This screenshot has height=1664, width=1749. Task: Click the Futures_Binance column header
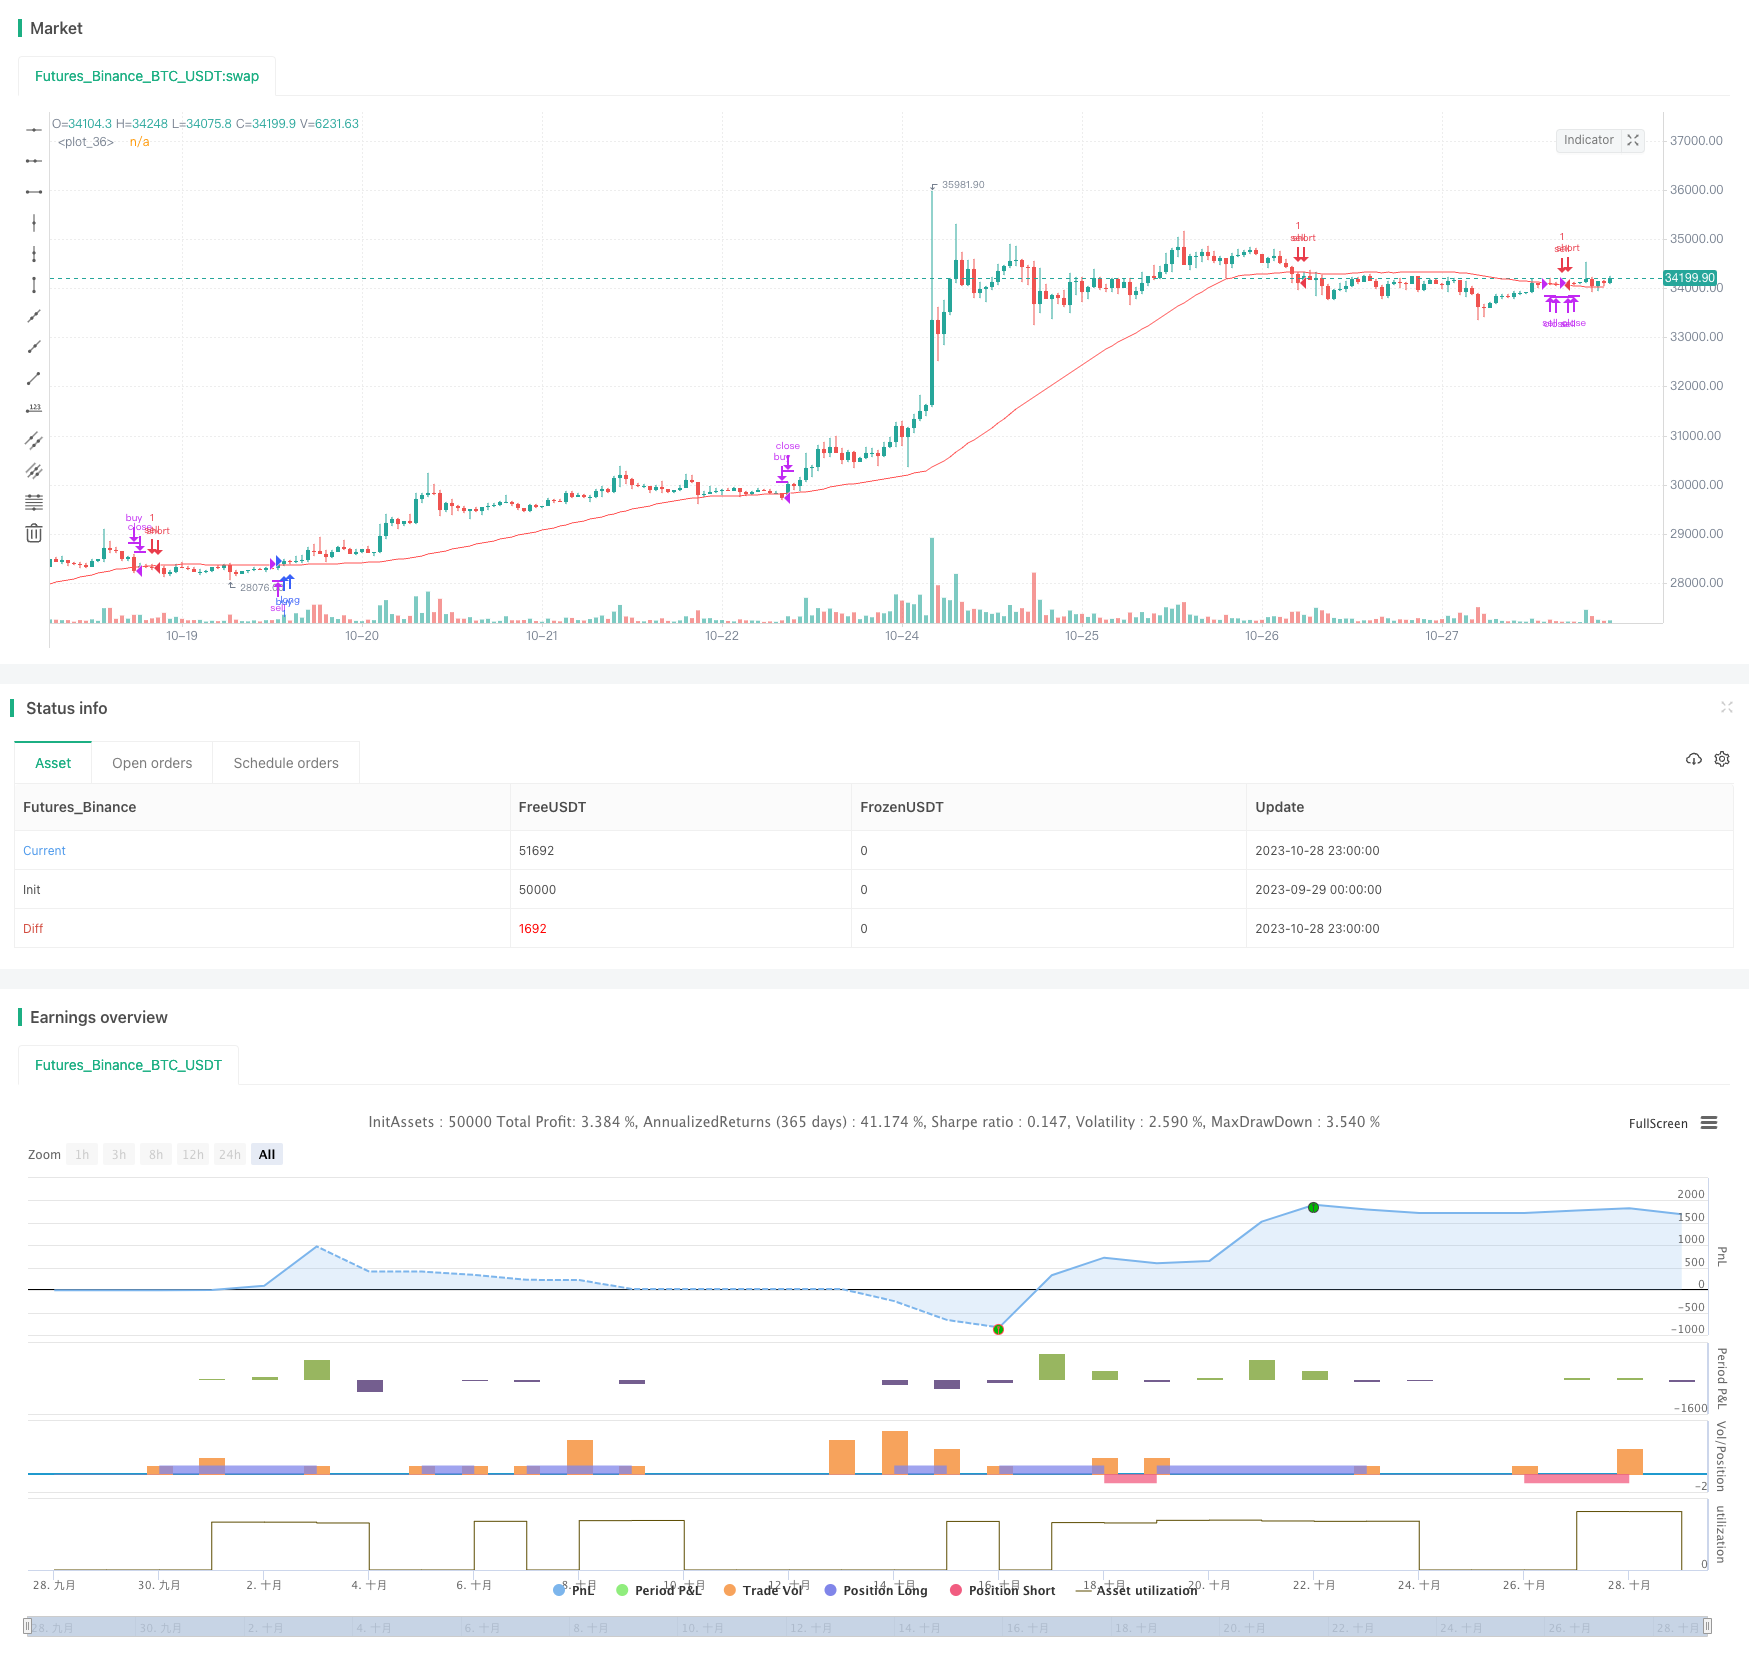pyautogui.click(x=79, y=807)
